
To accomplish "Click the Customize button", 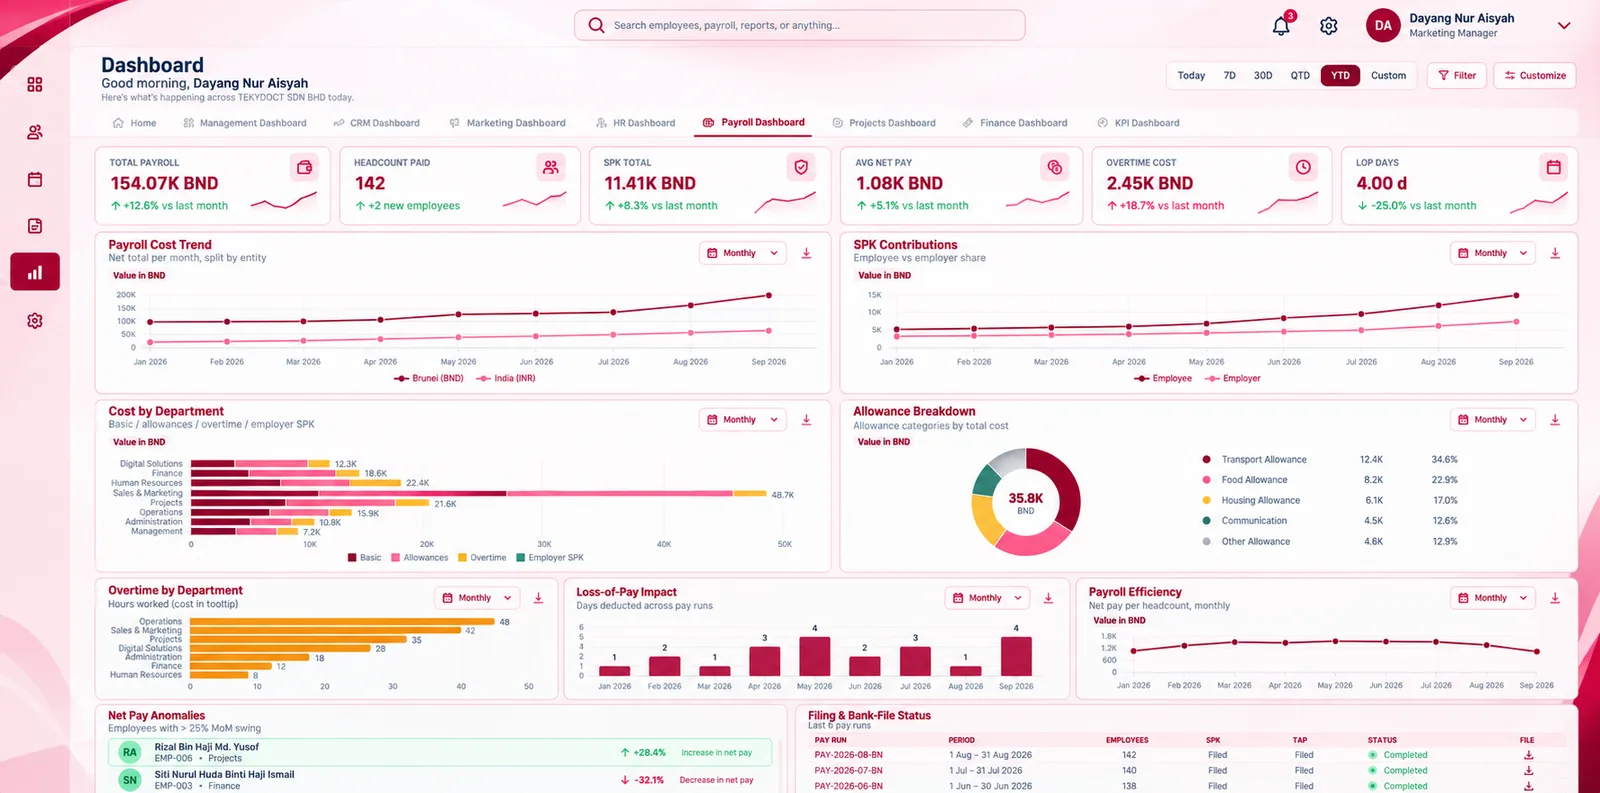I will pos(1535,75).
